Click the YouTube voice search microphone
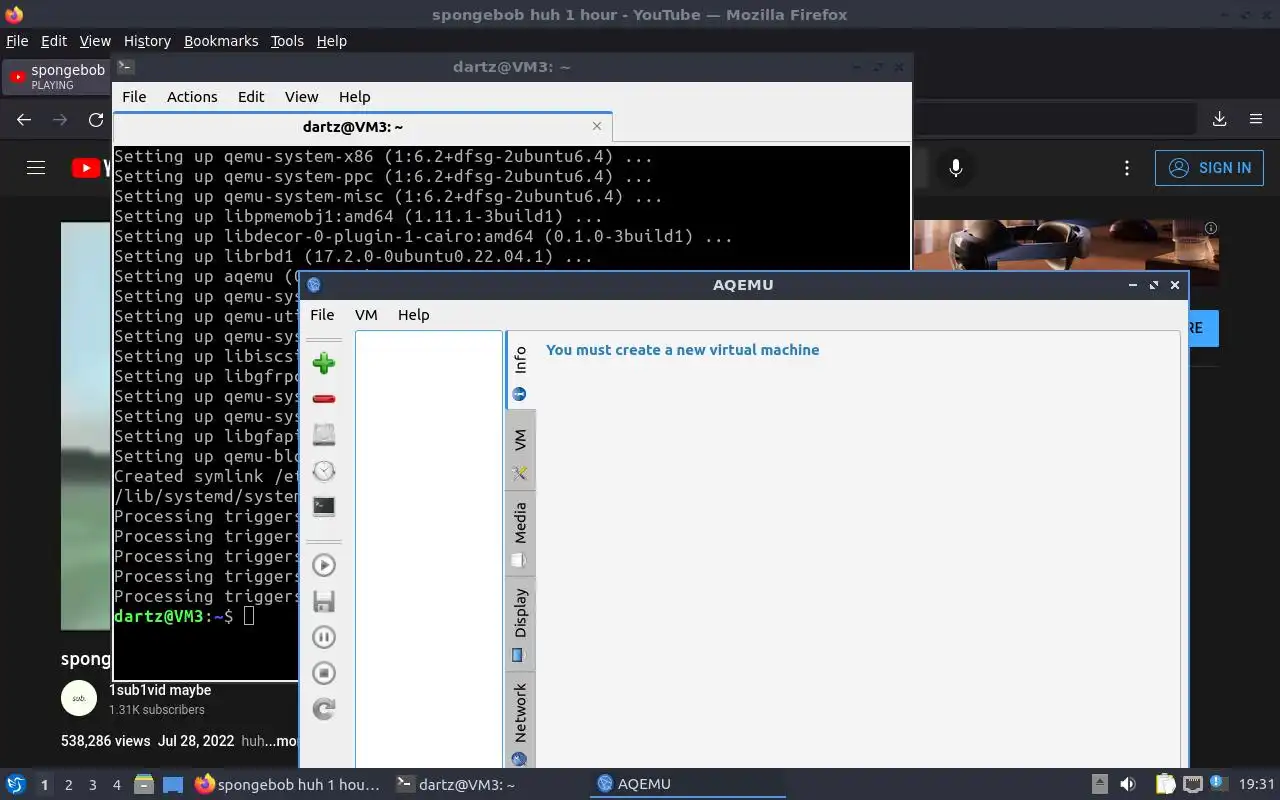This screenshot has width=1280, height=800. [x=956, y=168]
